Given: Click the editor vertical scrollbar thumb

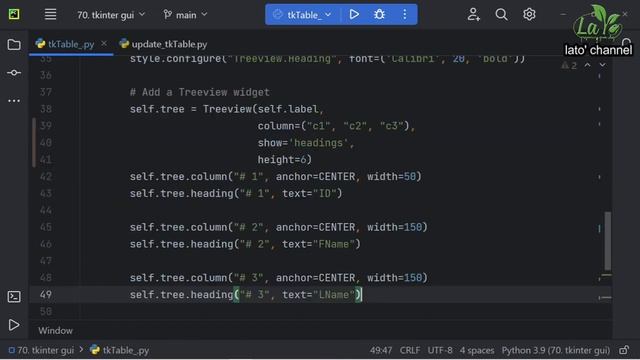Looking at the screenshot, I should 608,241.
